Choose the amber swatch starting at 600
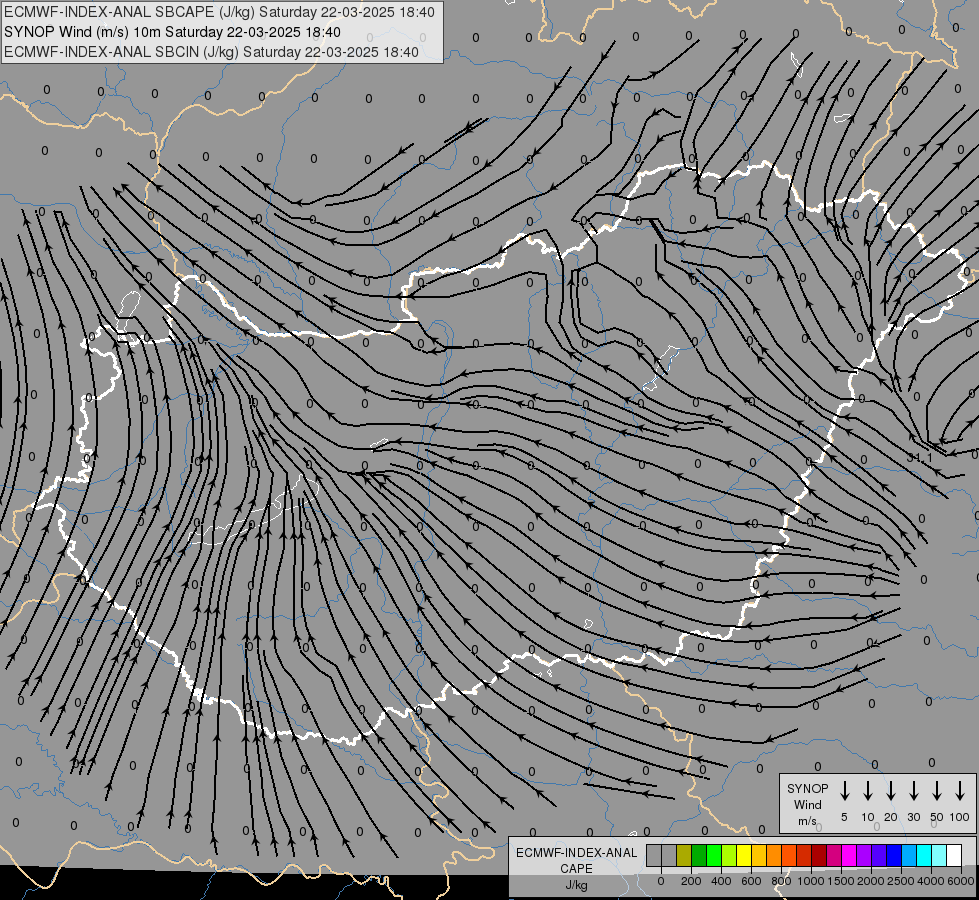The image size is (979, 900). 759,855
